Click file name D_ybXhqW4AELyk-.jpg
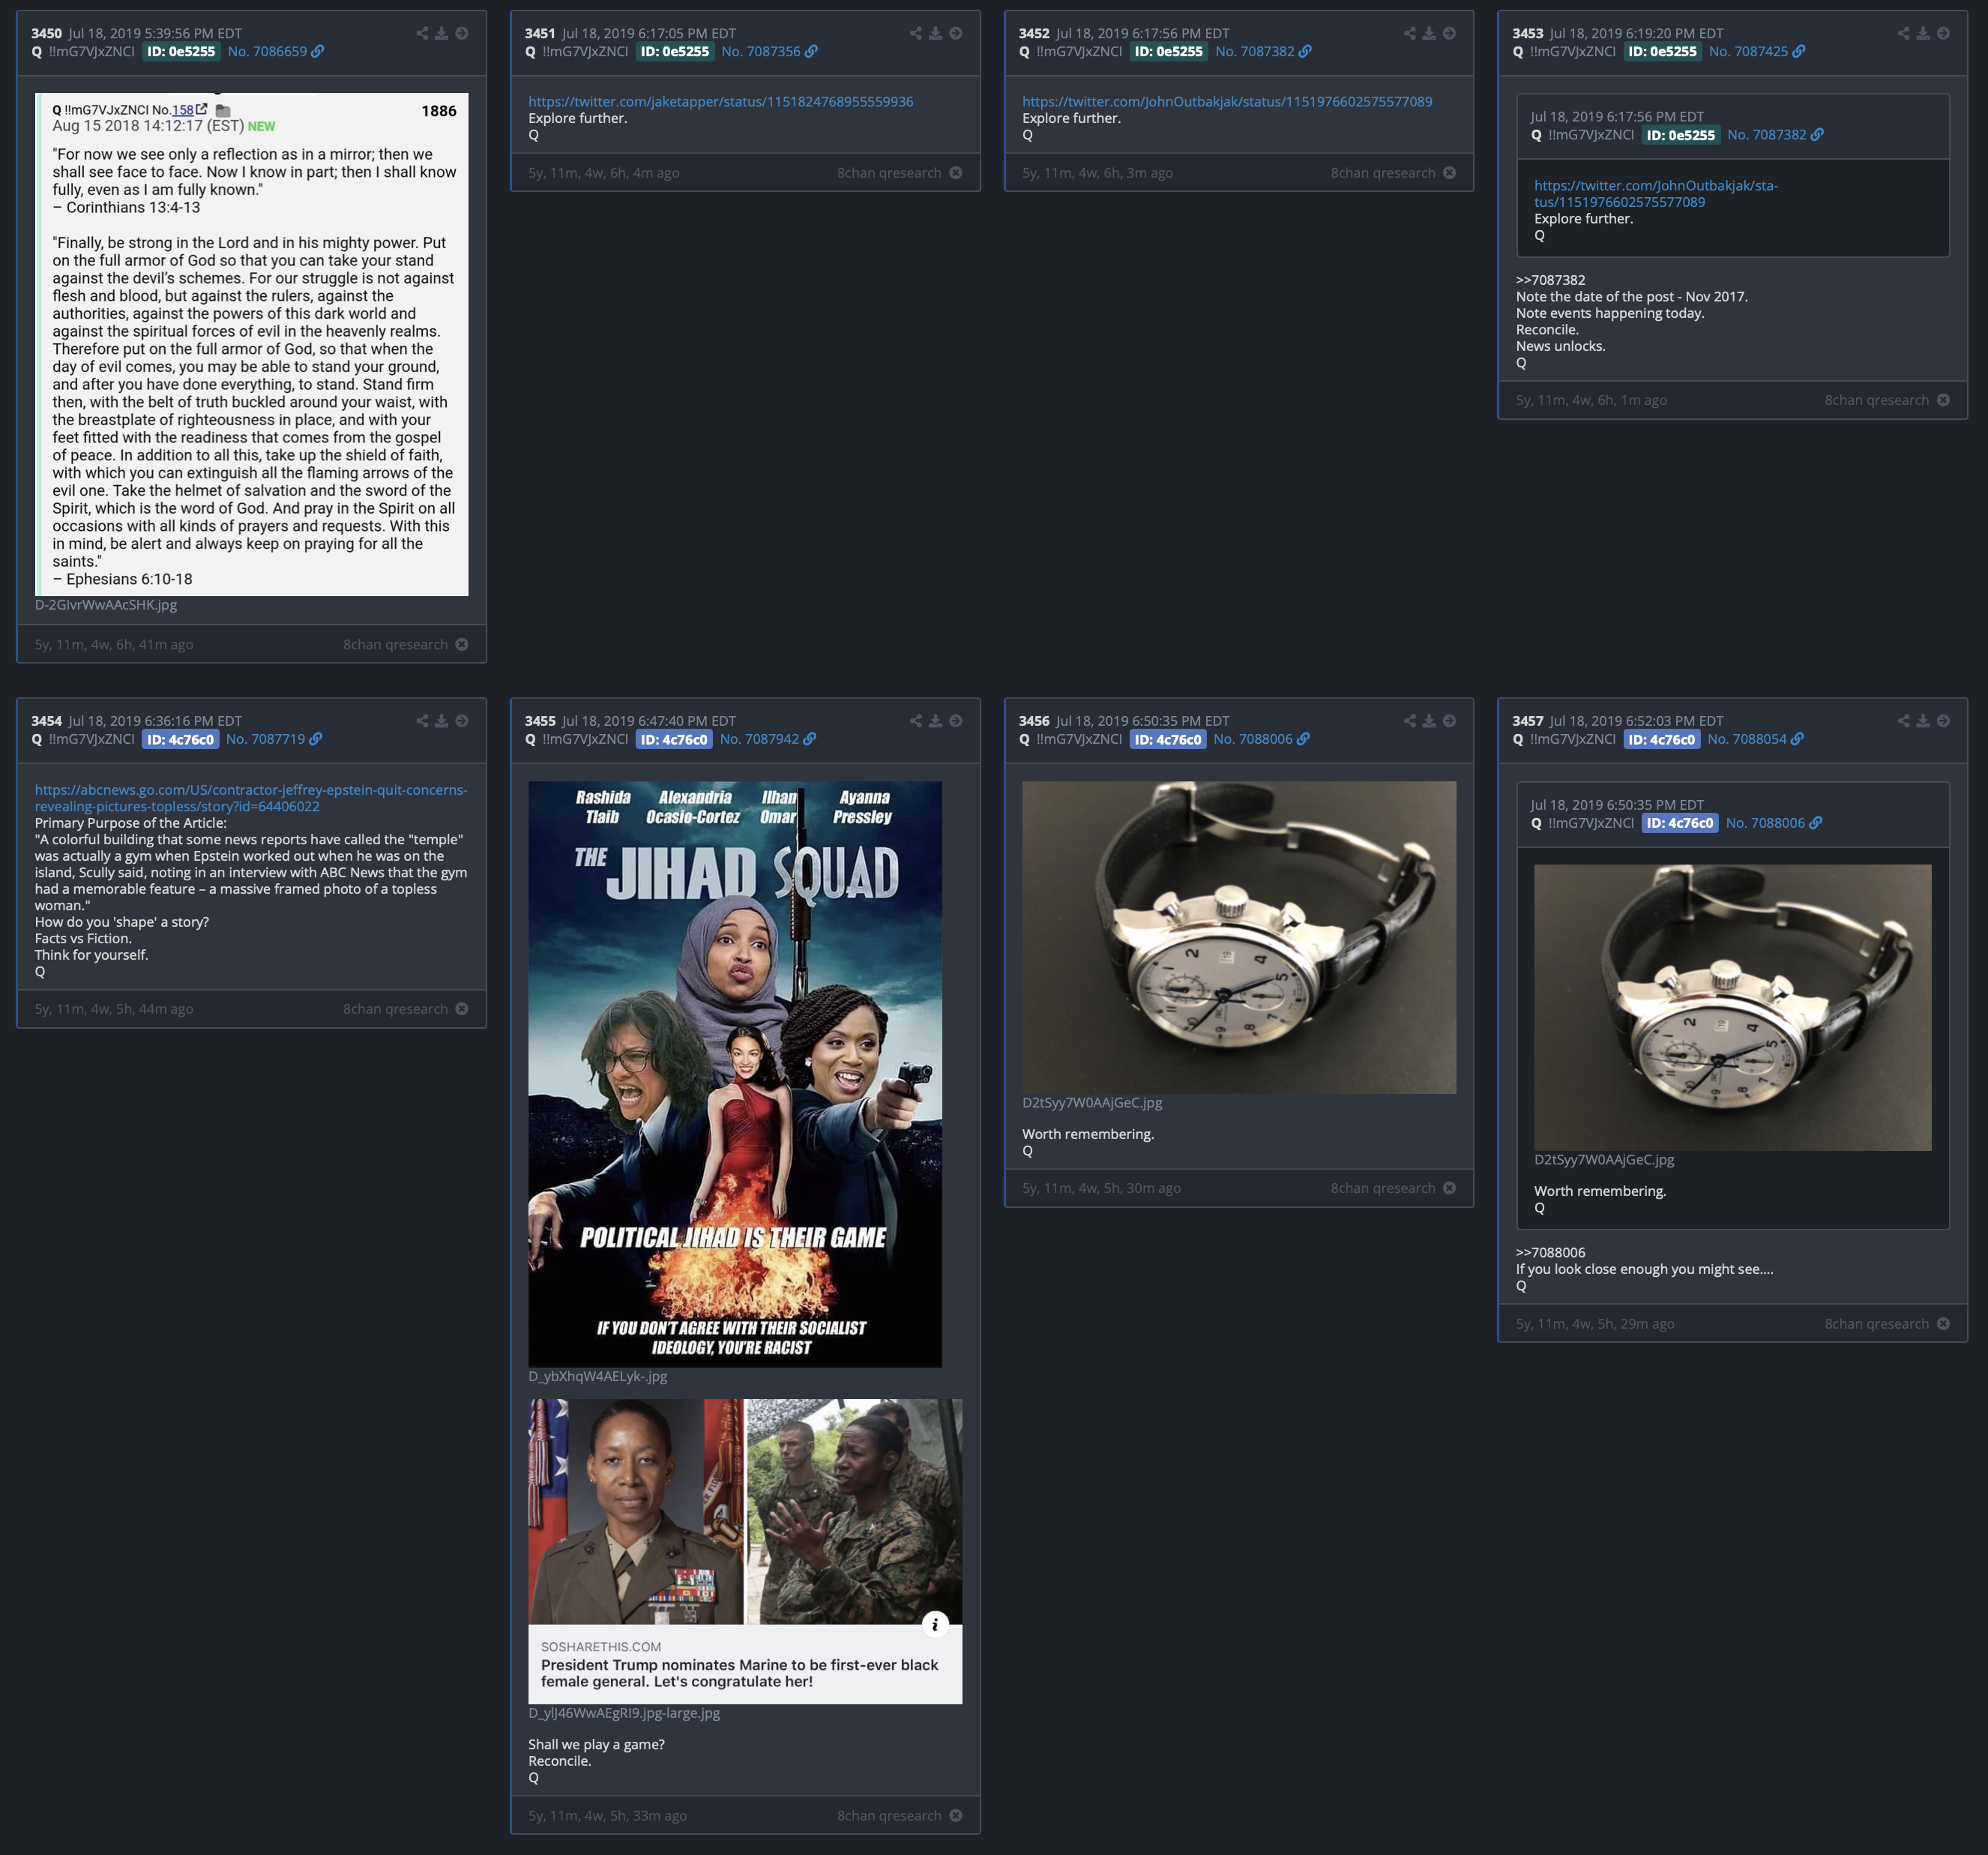The height and width of the screenshot is (1855, 1988). tap(598, 1377)
